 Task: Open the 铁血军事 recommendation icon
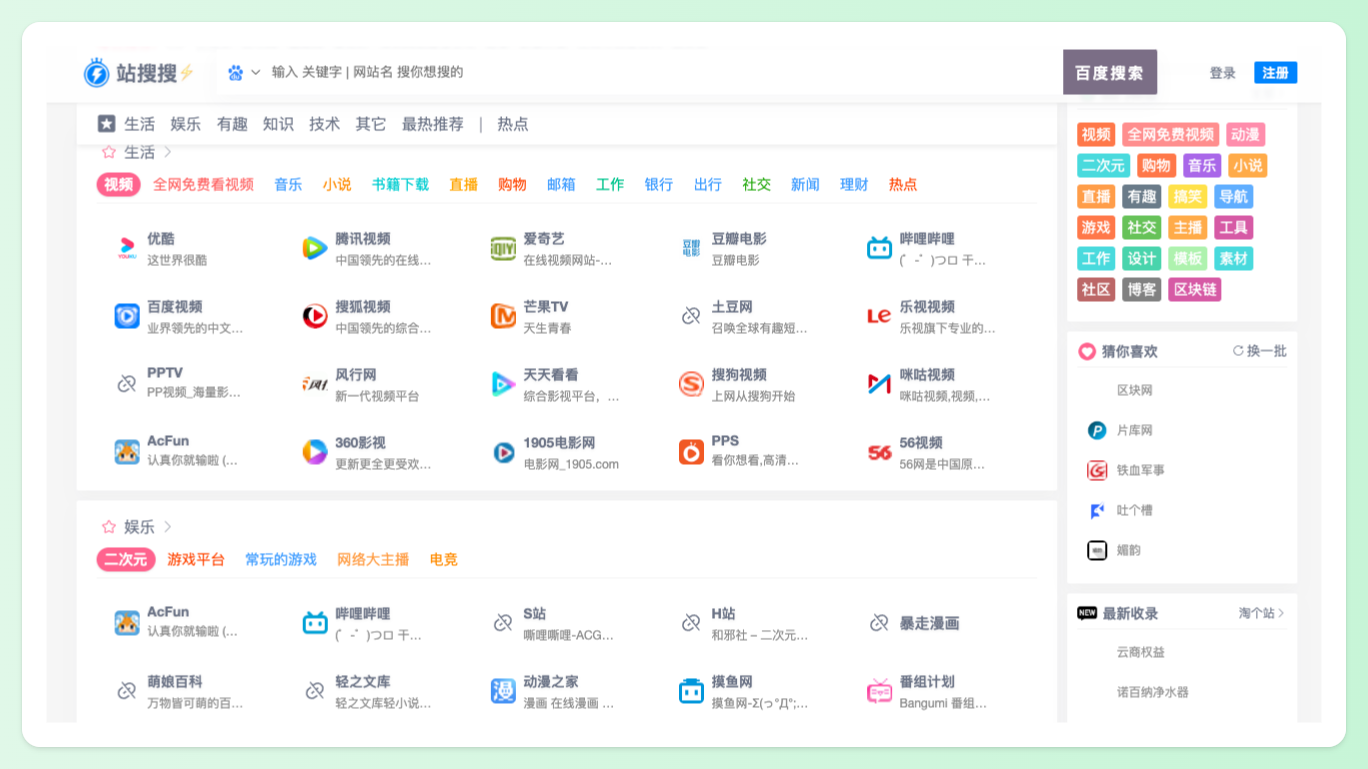(1097, 470)
